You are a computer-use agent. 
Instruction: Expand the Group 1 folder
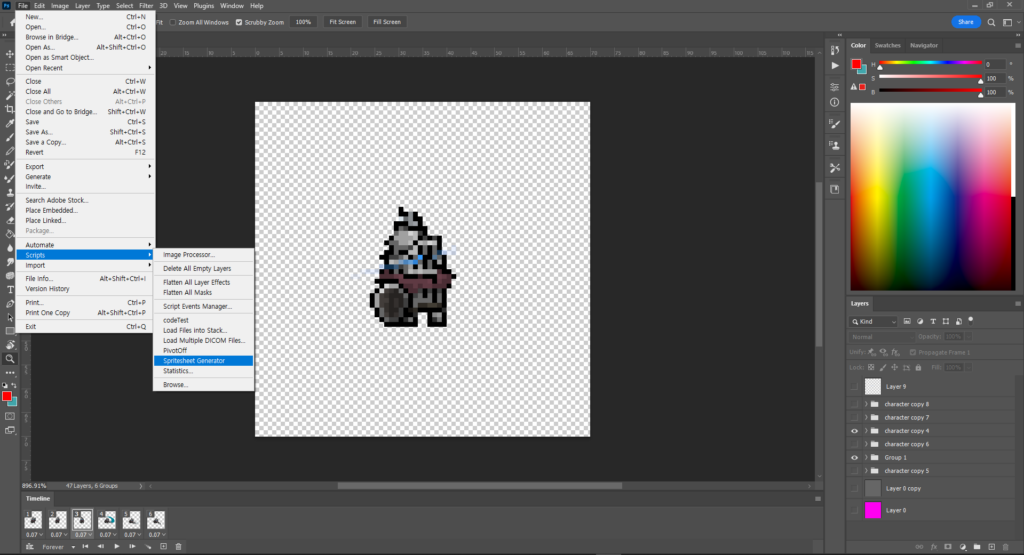point(866,458)
